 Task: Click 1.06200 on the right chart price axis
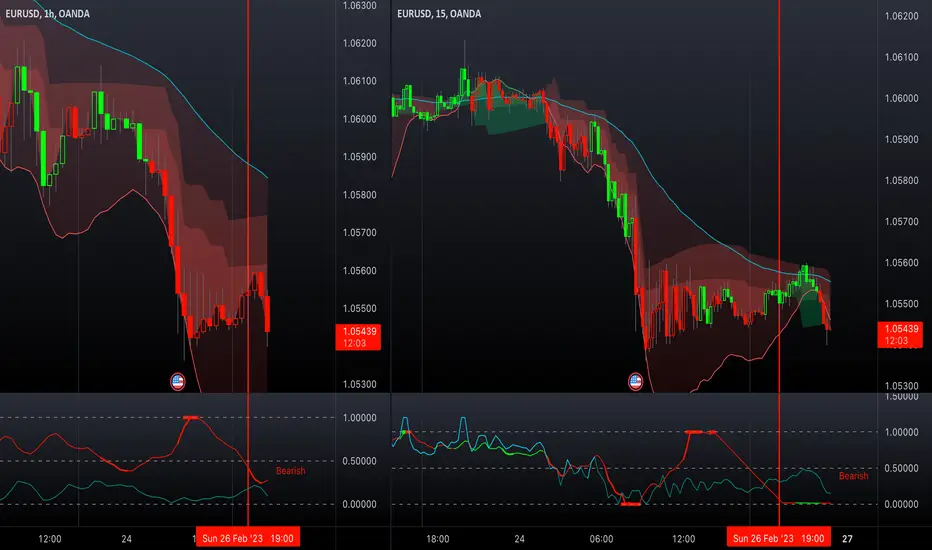[902, 16]
